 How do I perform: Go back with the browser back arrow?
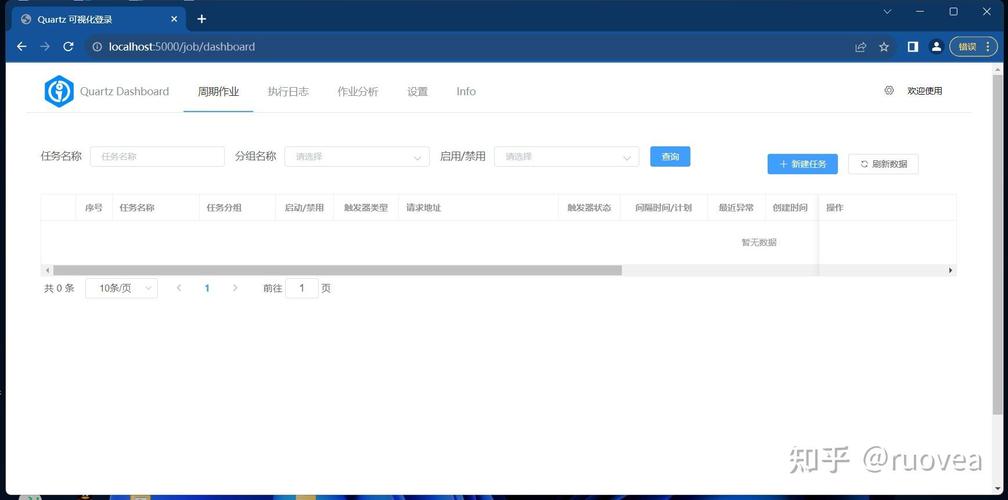(x=22, y=46)
